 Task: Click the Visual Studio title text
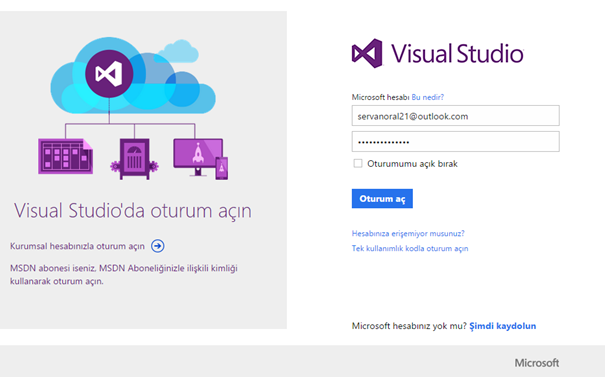pyautogui.click(x=458, y=53)
